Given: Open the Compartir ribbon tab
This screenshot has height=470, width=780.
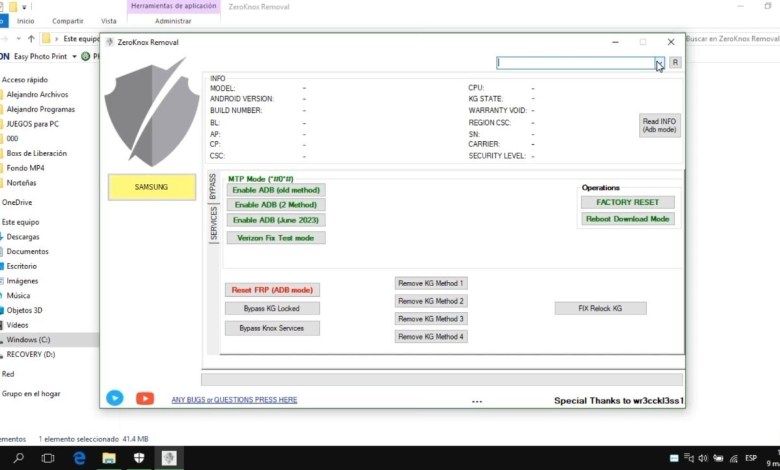Looking at the screenshot, I should coord(68,21).
